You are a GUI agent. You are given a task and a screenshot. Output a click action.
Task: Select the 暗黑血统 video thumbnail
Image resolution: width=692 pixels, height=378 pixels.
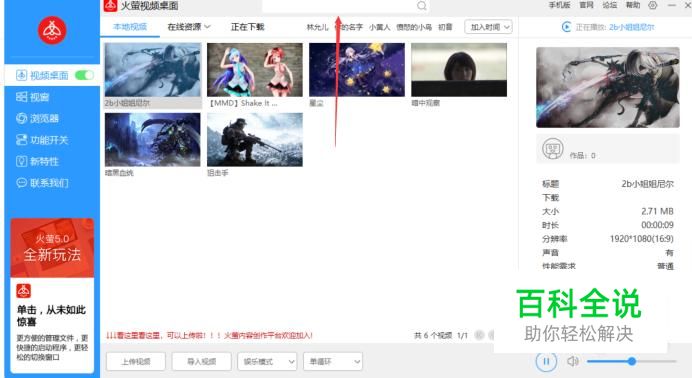click(153, 139)
